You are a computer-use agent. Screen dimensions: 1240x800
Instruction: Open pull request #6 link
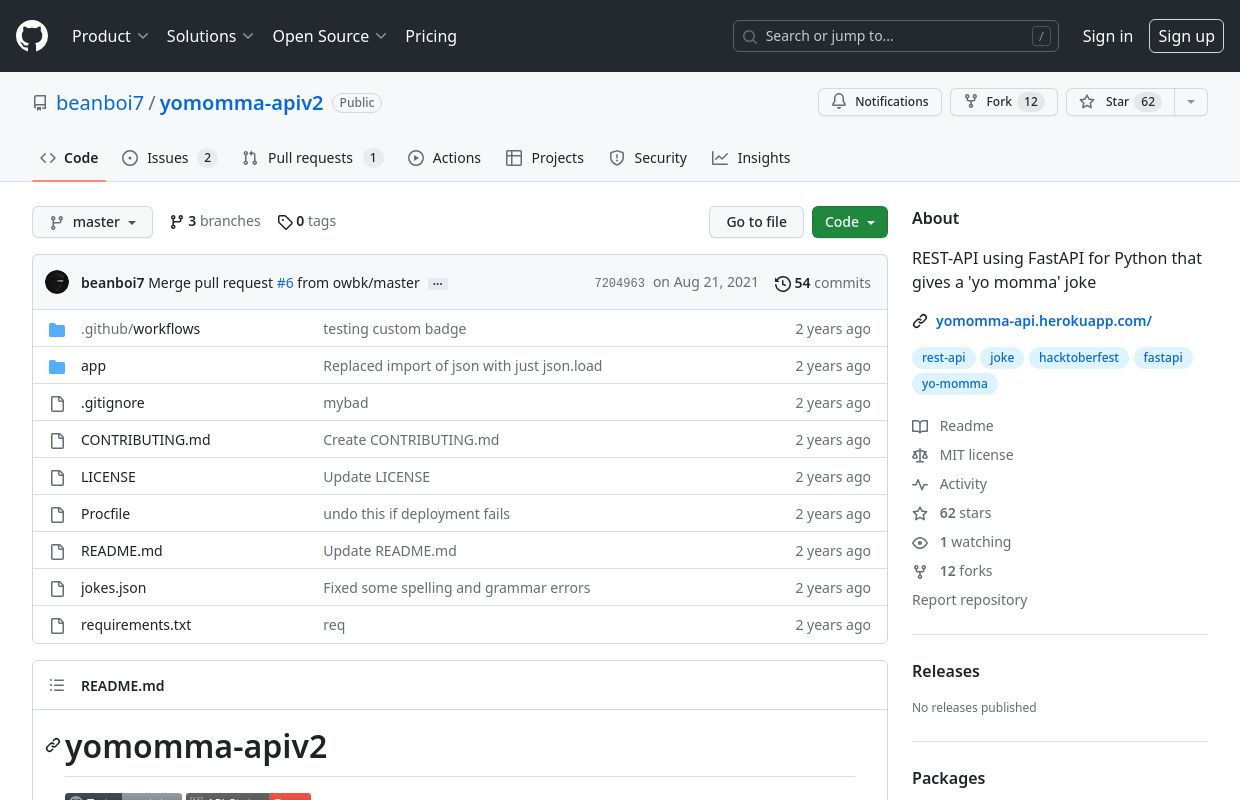pyautogui.click(x=285, y=283)
